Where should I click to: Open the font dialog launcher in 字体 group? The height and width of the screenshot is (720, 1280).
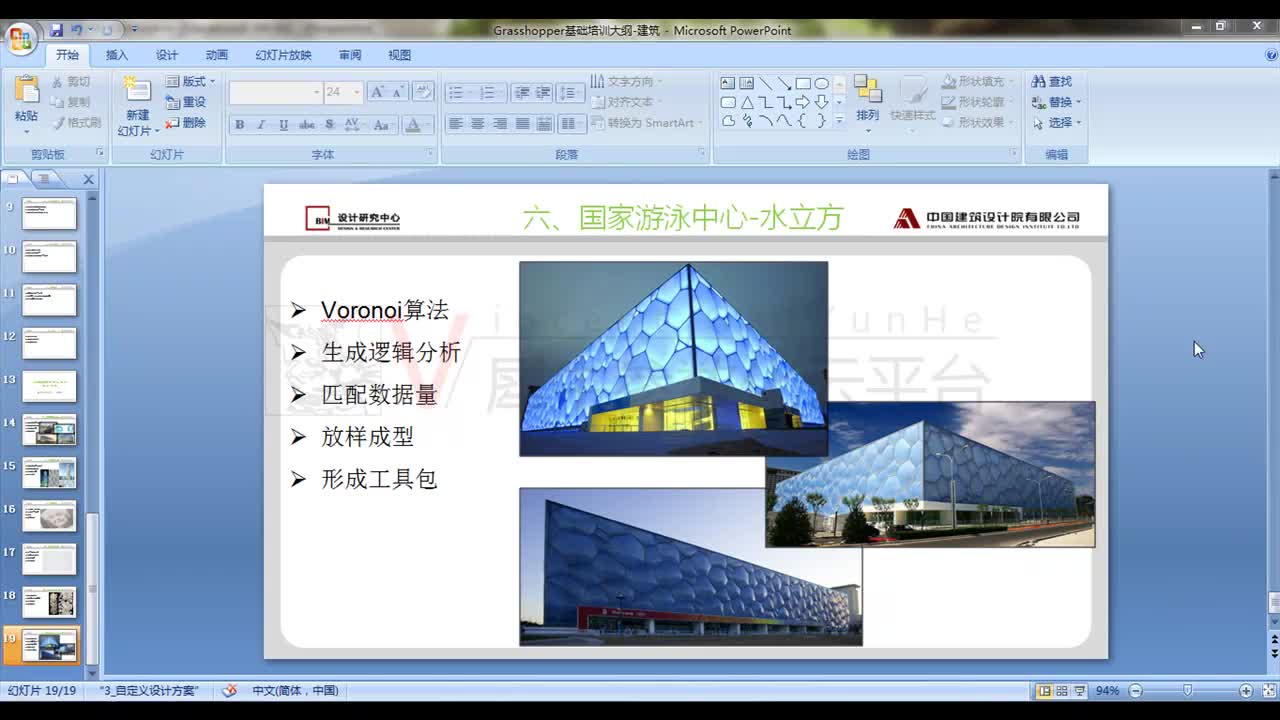point(430,153)
